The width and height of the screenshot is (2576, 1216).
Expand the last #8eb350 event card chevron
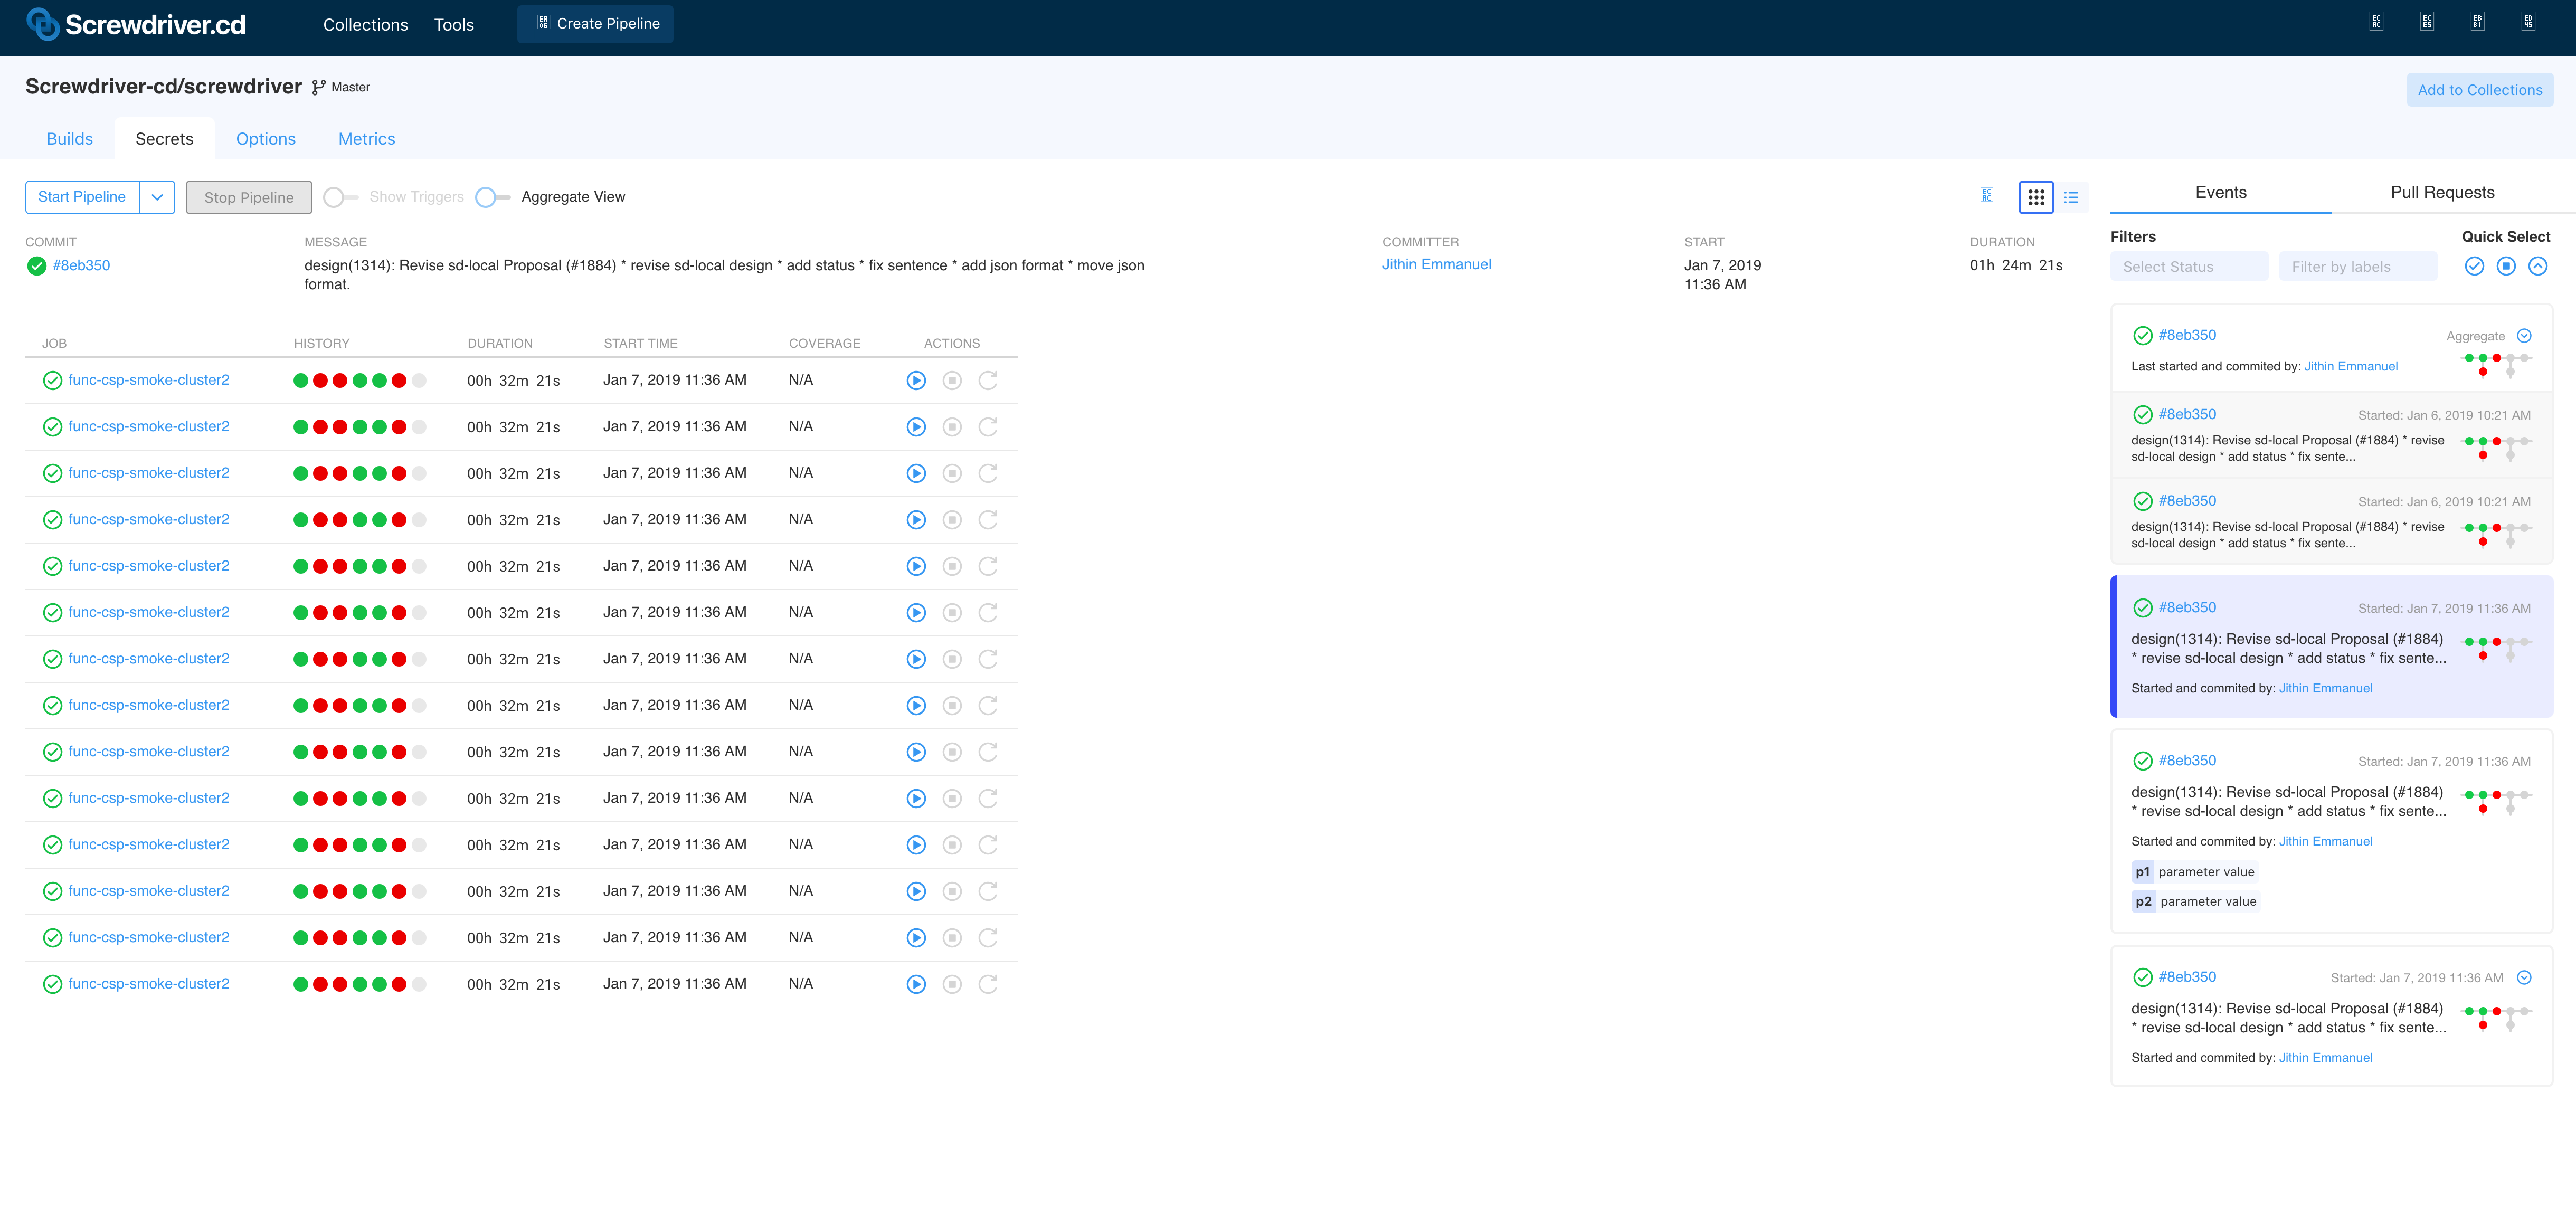(2524, 978)
